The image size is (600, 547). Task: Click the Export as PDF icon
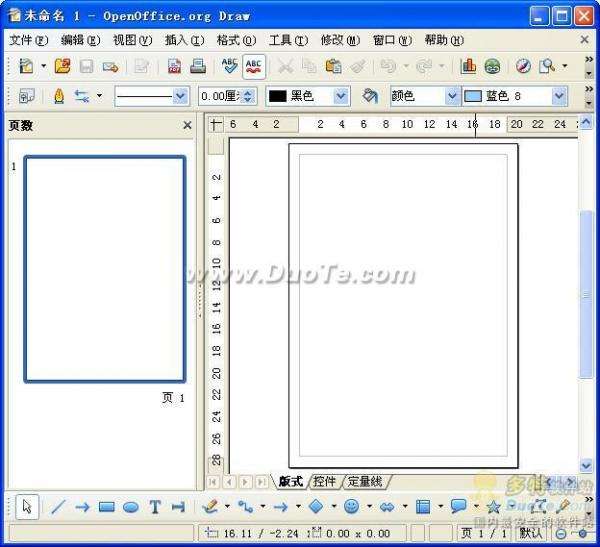(x=174, y=66)
